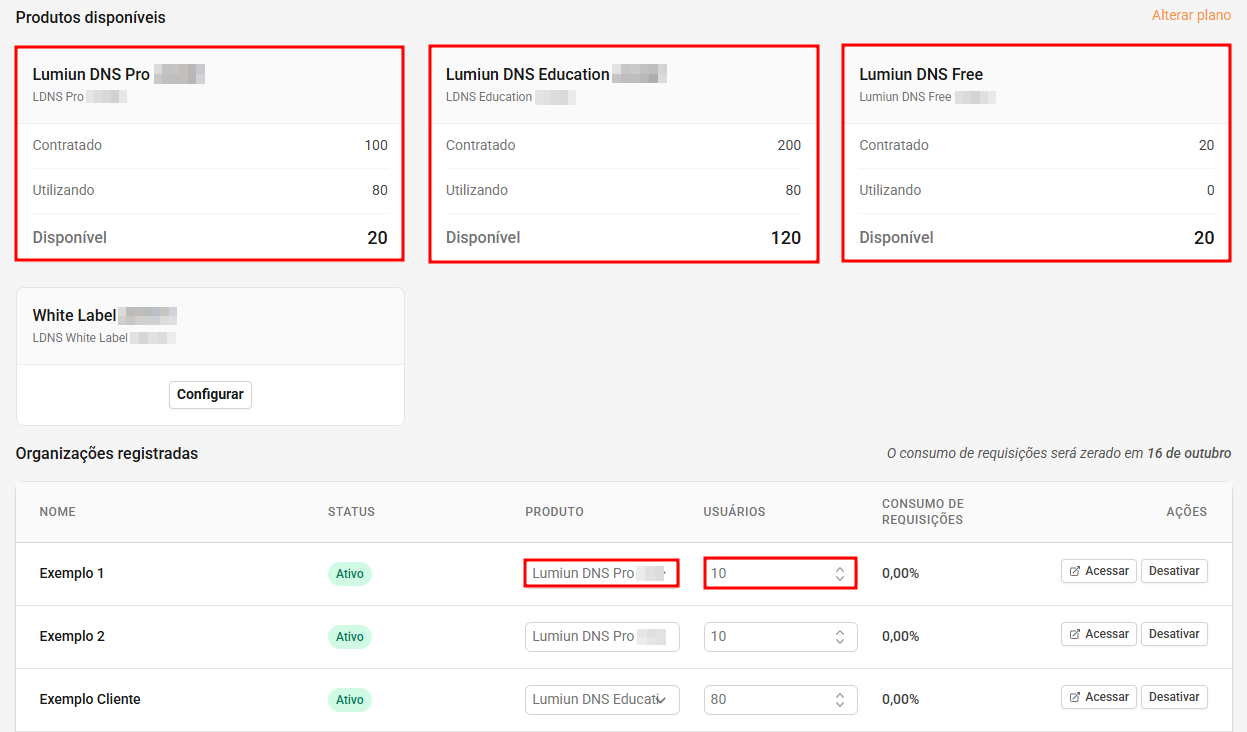Click the Exemplo Cliente organization name

coord(90,699)
